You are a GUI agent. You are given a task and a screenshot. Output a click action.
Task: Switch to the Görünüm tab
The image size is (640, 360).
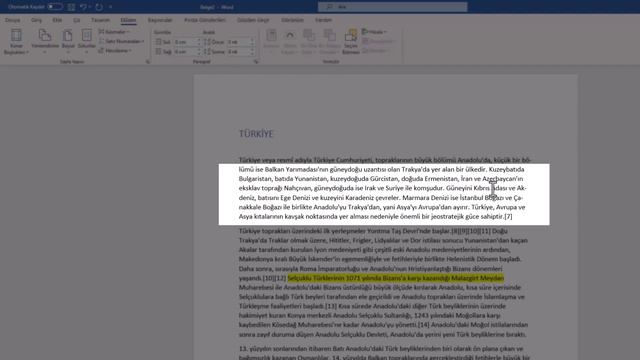point(292,20)
